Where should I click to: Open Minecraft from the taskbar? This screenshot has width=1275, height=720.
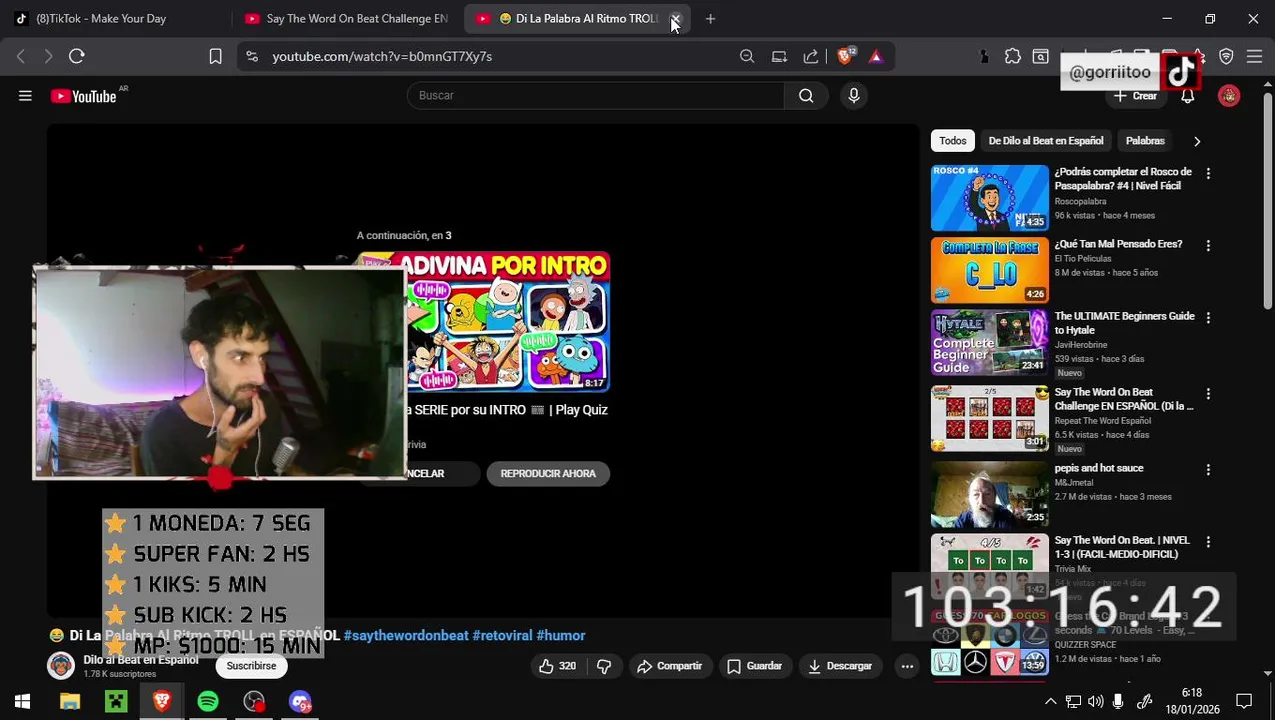[116, 702]
